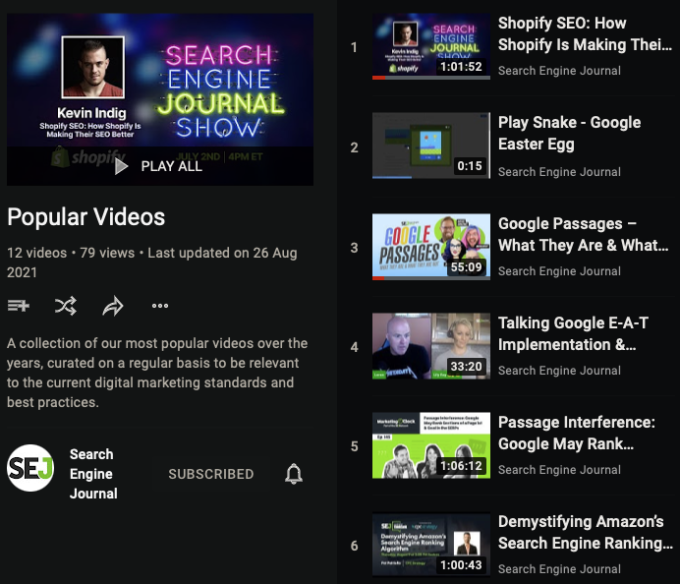Screen dimensions: 680x584
Task: Click channel name under Shopify SEO video
Action: click(559, 71)
